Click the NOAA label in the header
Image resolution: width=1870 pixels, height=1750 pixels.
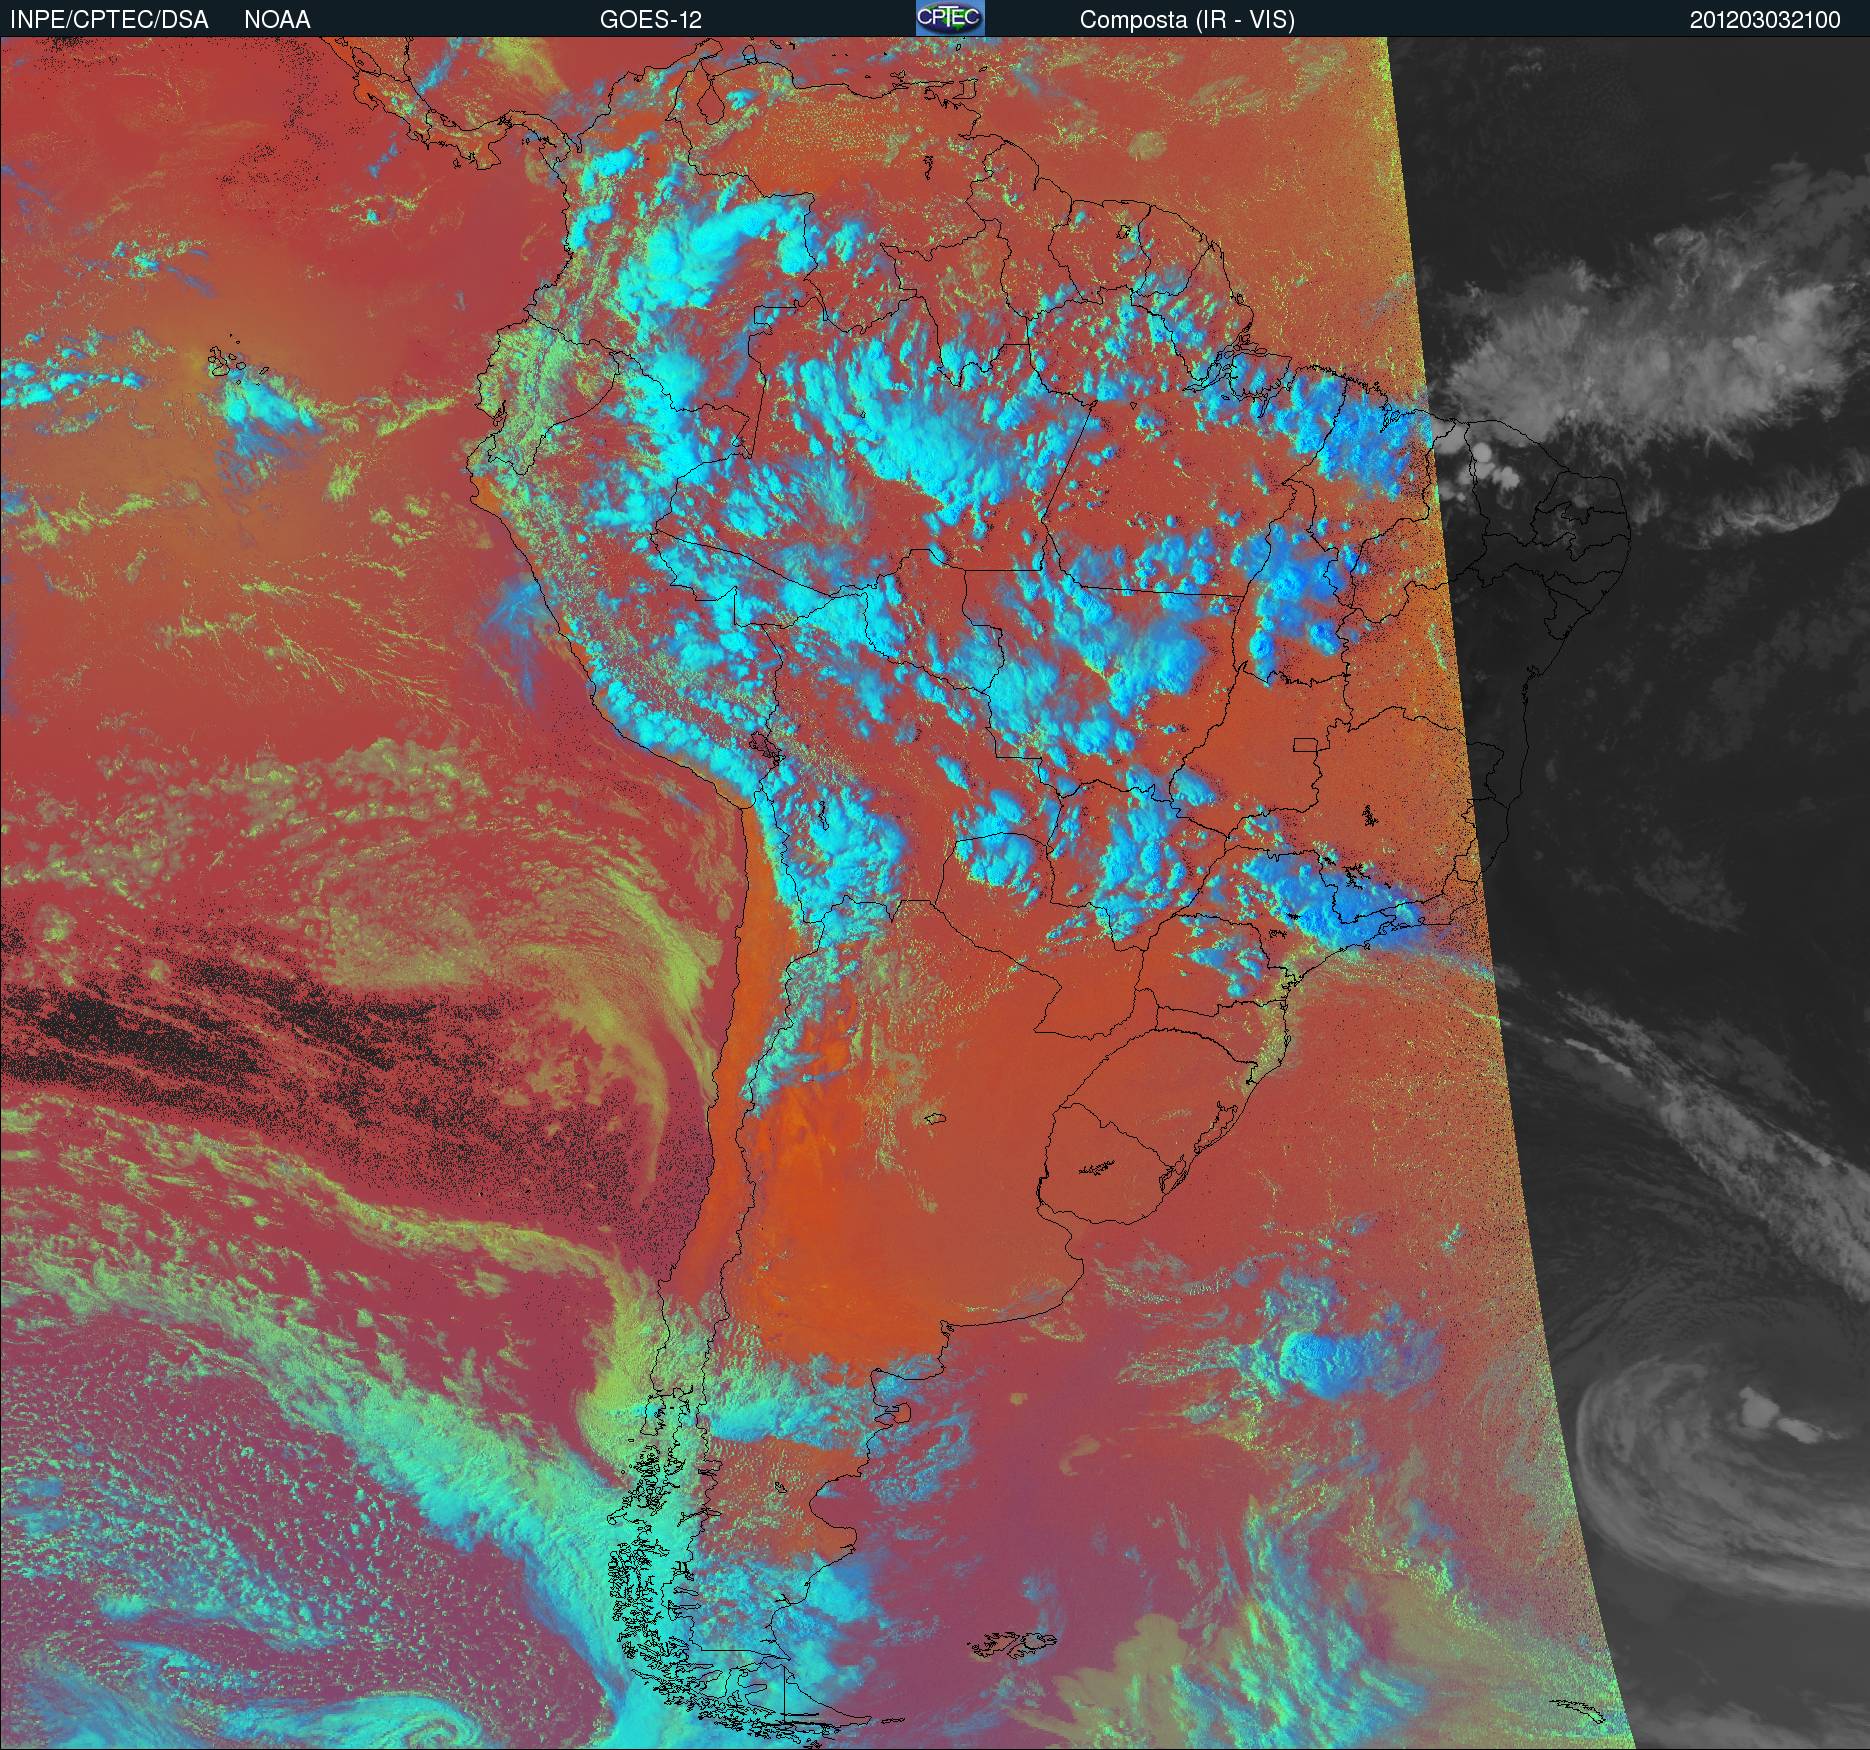277,19
